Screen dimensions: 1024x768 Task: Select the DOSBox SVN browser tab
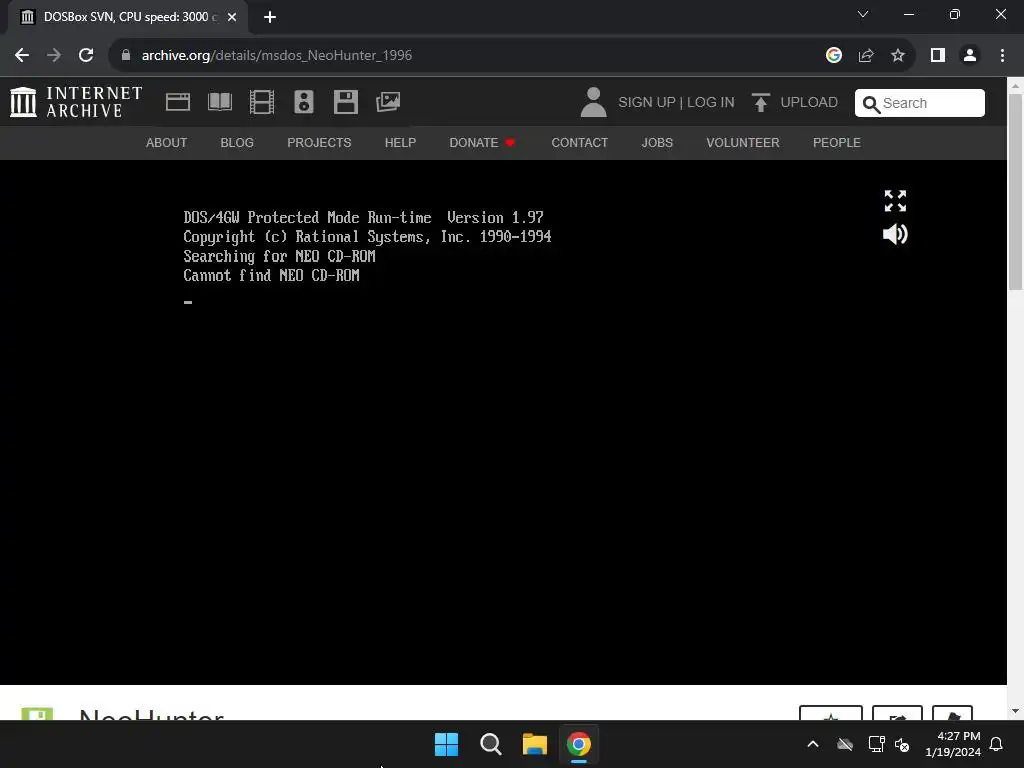128,17
